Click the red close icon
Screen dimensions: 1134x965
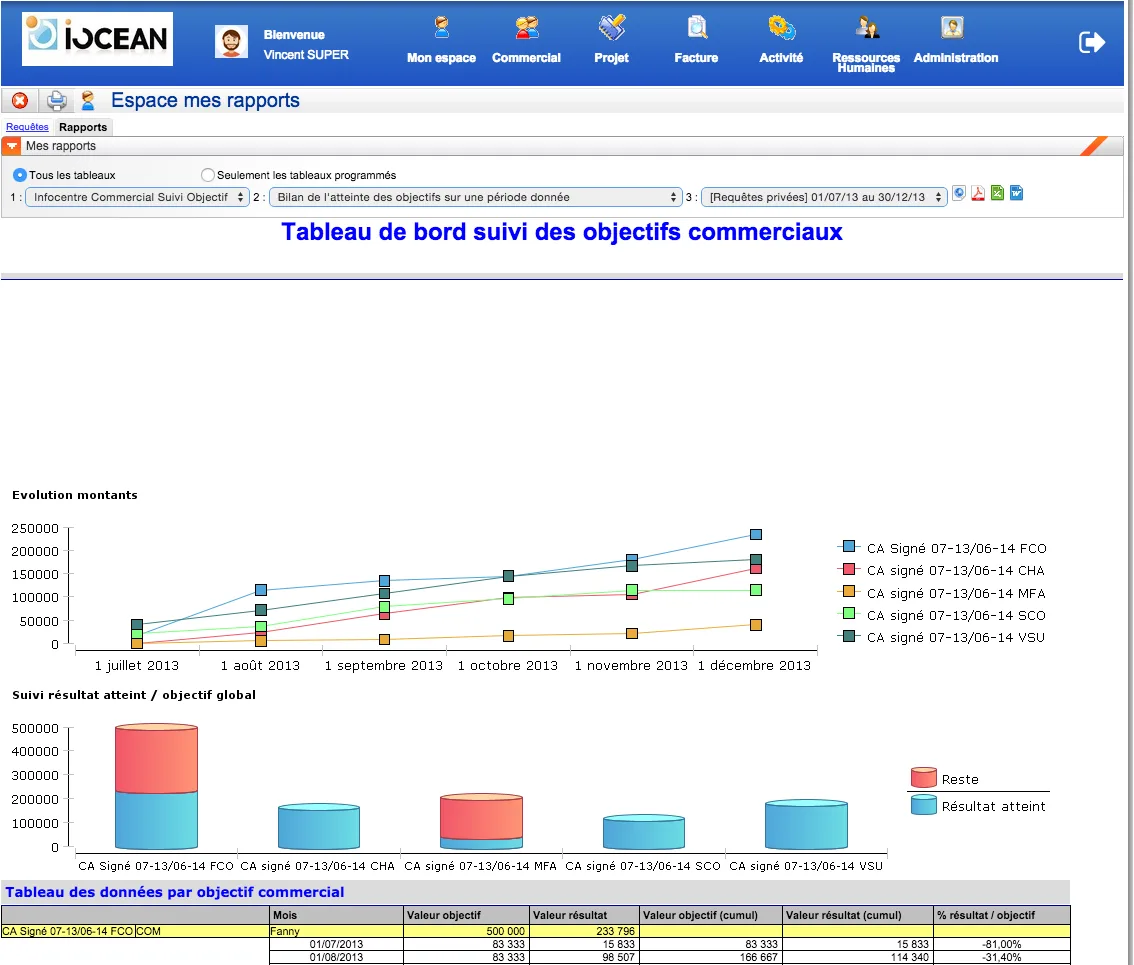tap(20, 101)
